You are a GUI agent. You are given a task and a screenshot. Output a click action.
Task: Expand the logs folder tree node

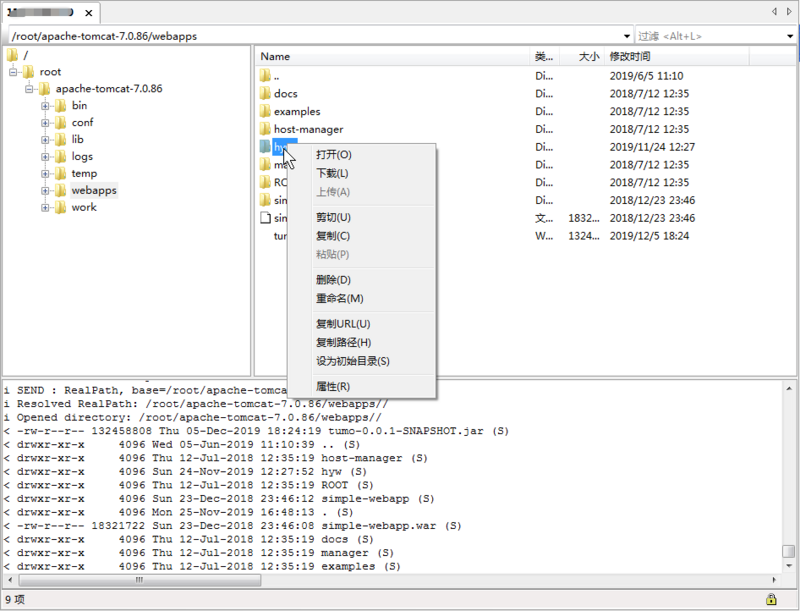tap(45, 157)
